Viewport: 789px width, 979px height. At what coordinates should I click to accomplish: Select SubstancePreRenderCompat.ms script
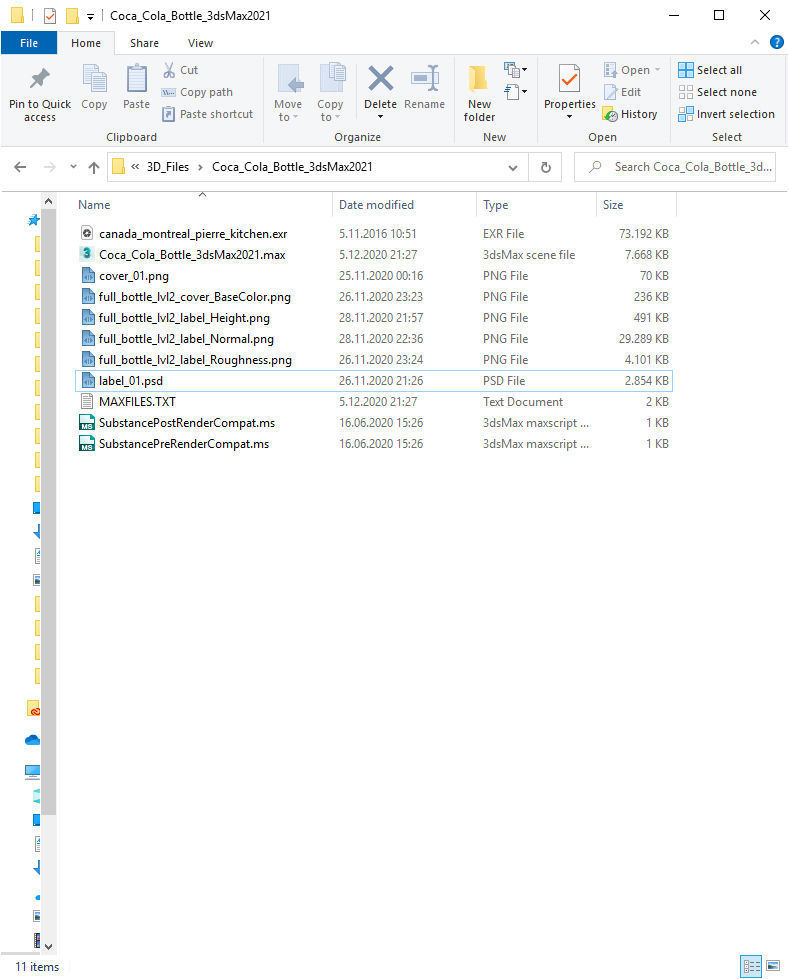[373, 444]
